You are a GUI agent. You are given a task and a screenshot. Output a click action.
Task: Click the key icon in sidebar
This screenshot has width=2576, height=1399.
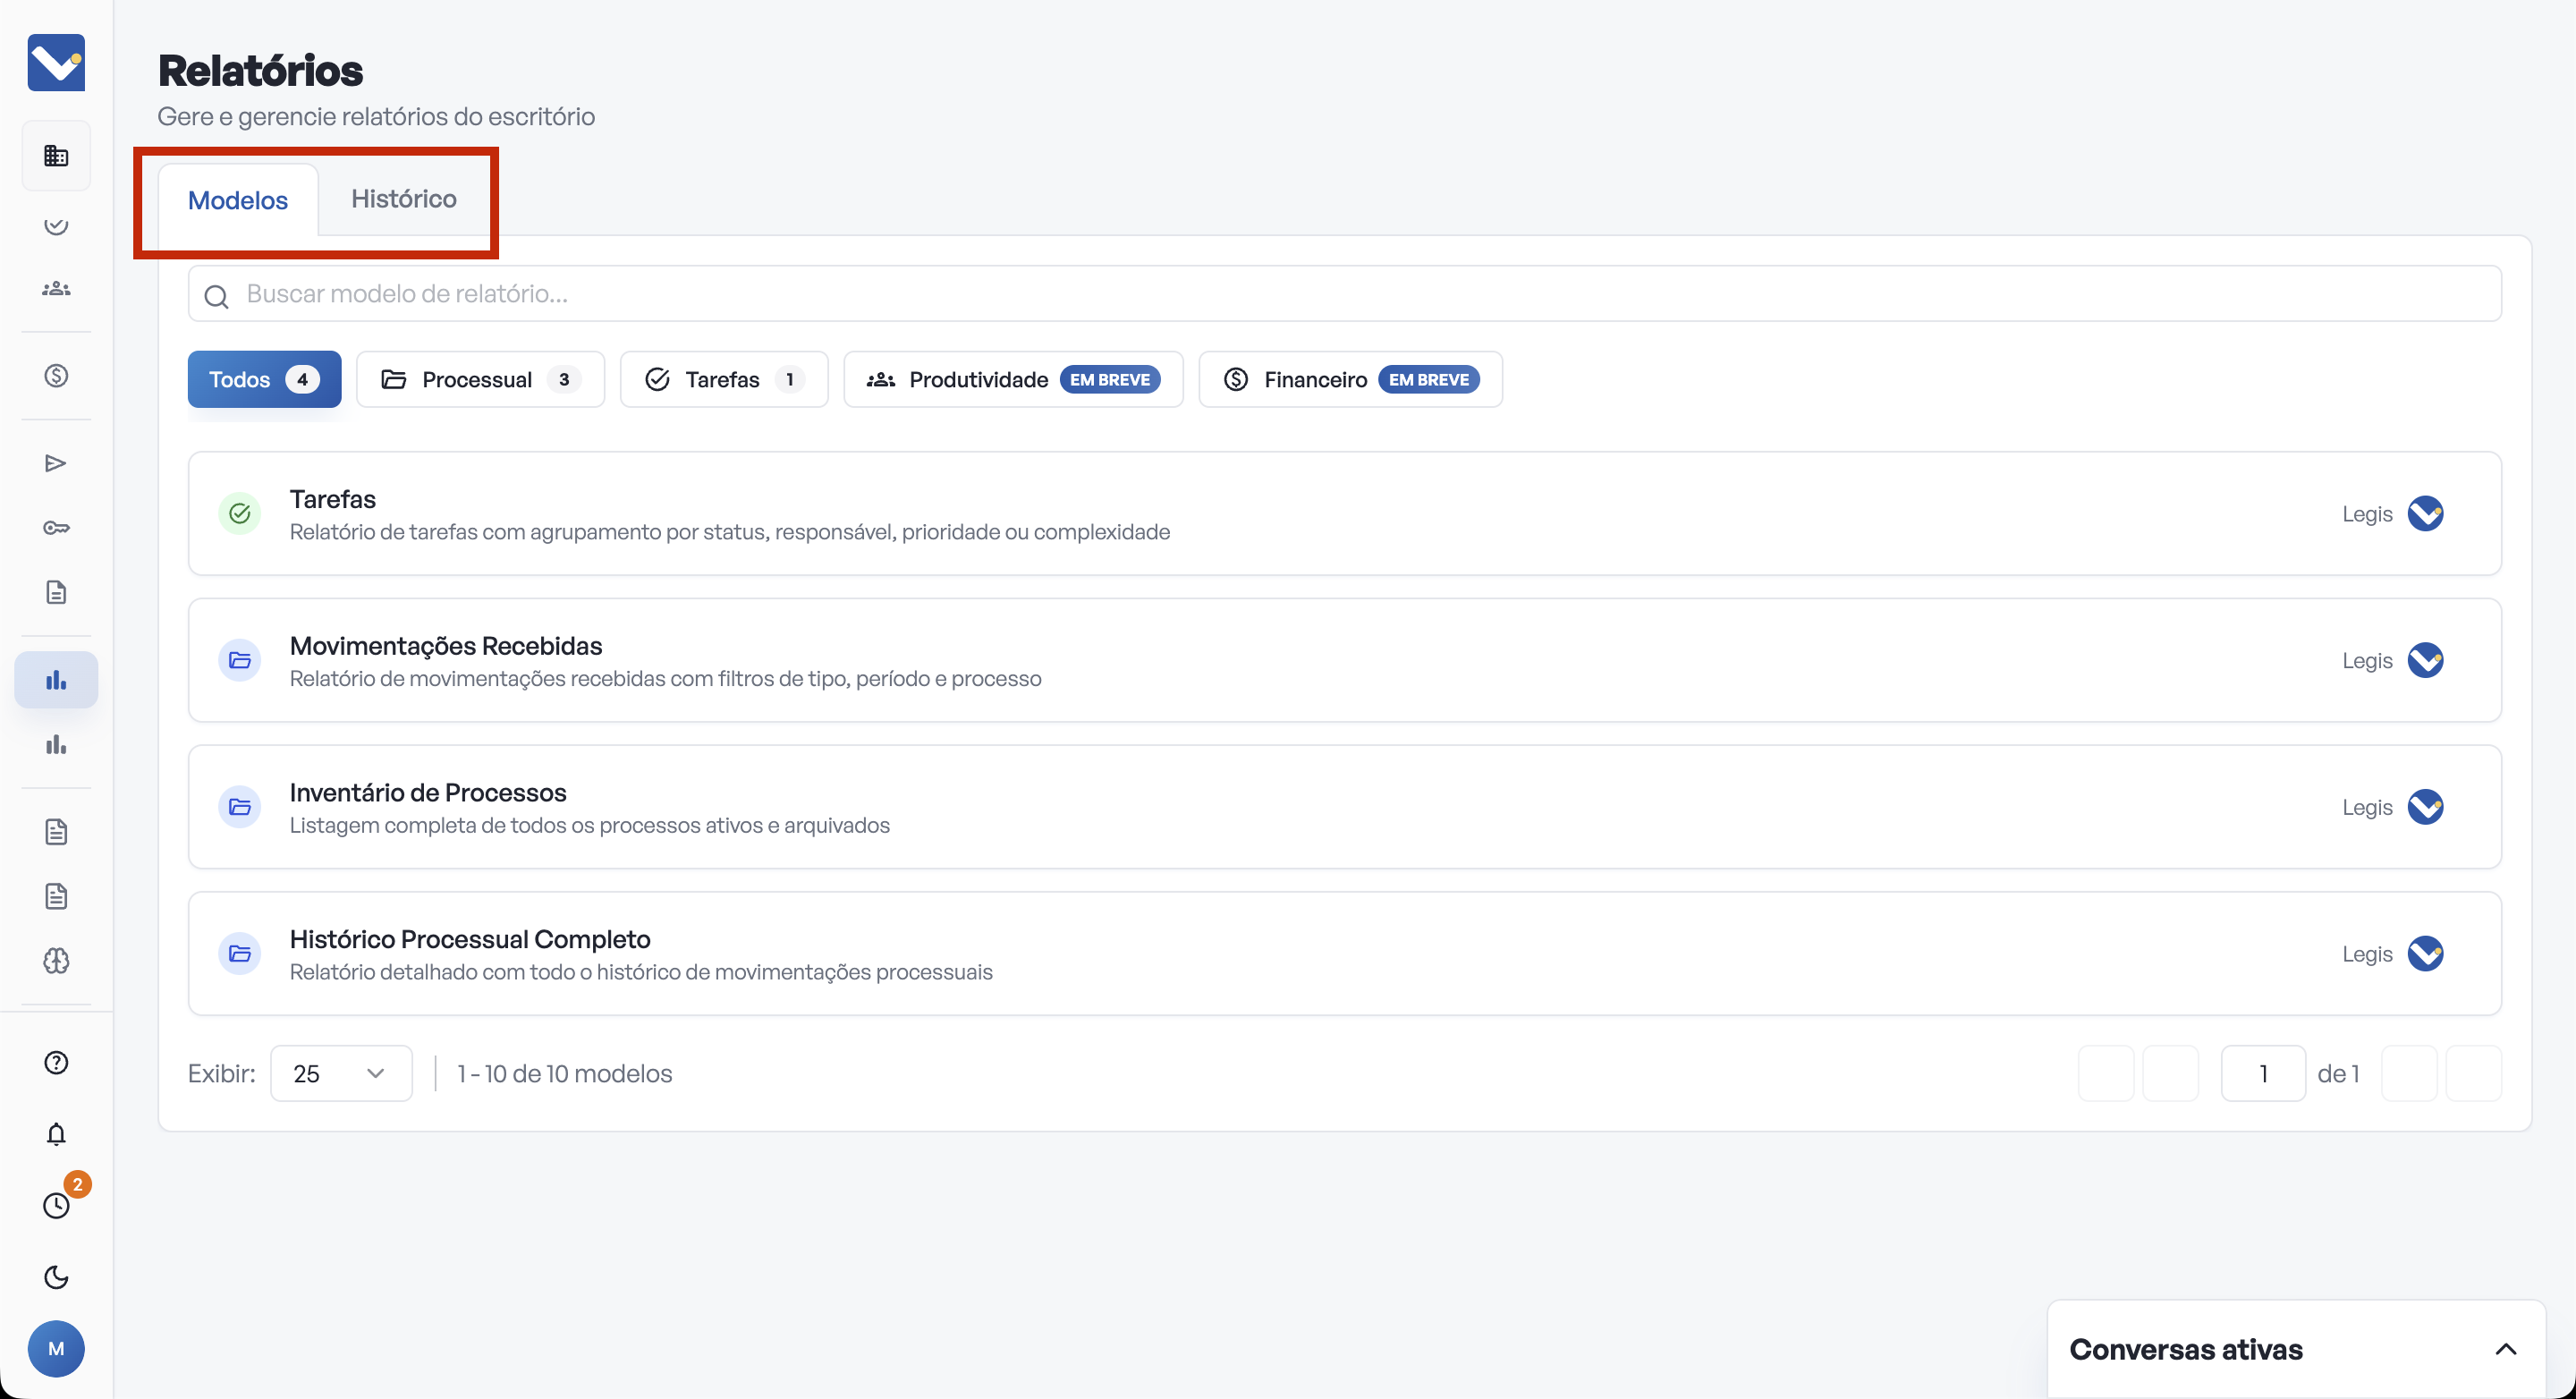pyautogui.click(x=56, y=528)
